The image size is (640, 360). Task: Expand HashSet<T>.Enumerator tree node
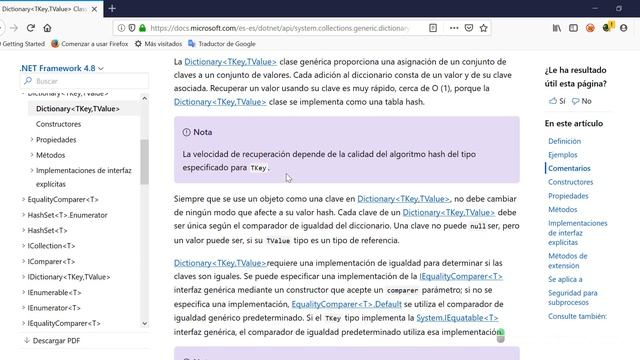point(23,215)
